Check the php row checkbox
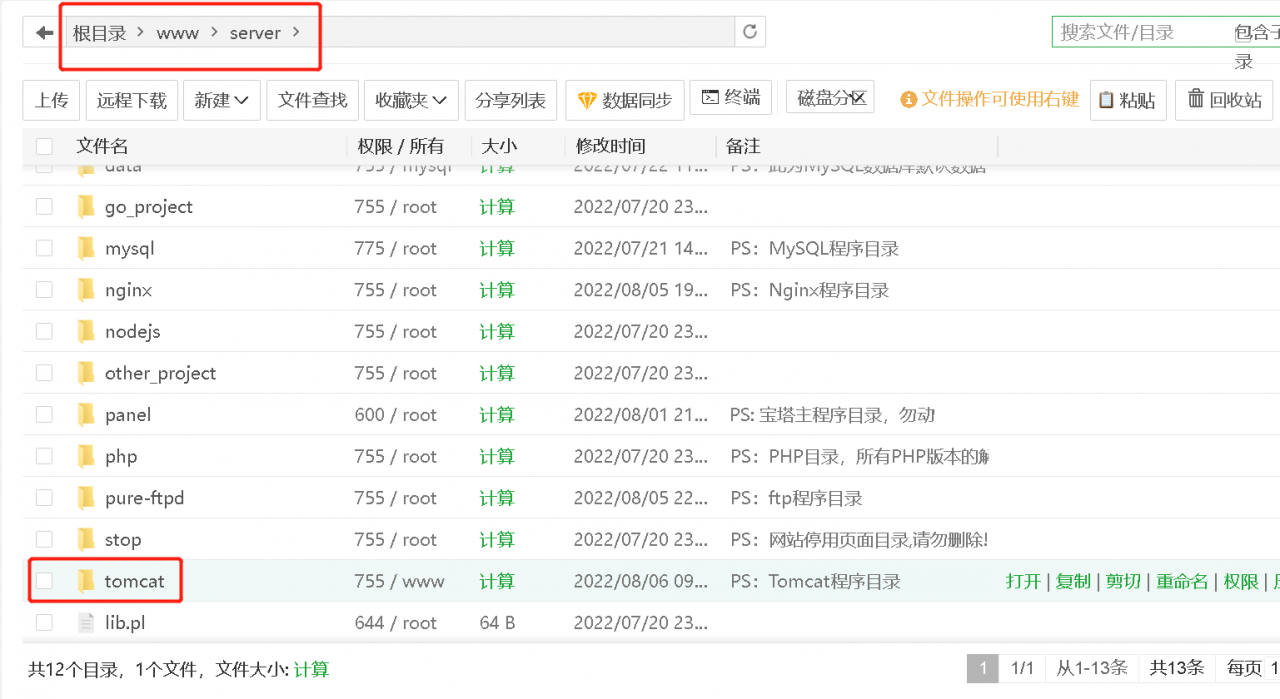 [x=44, y=456]
